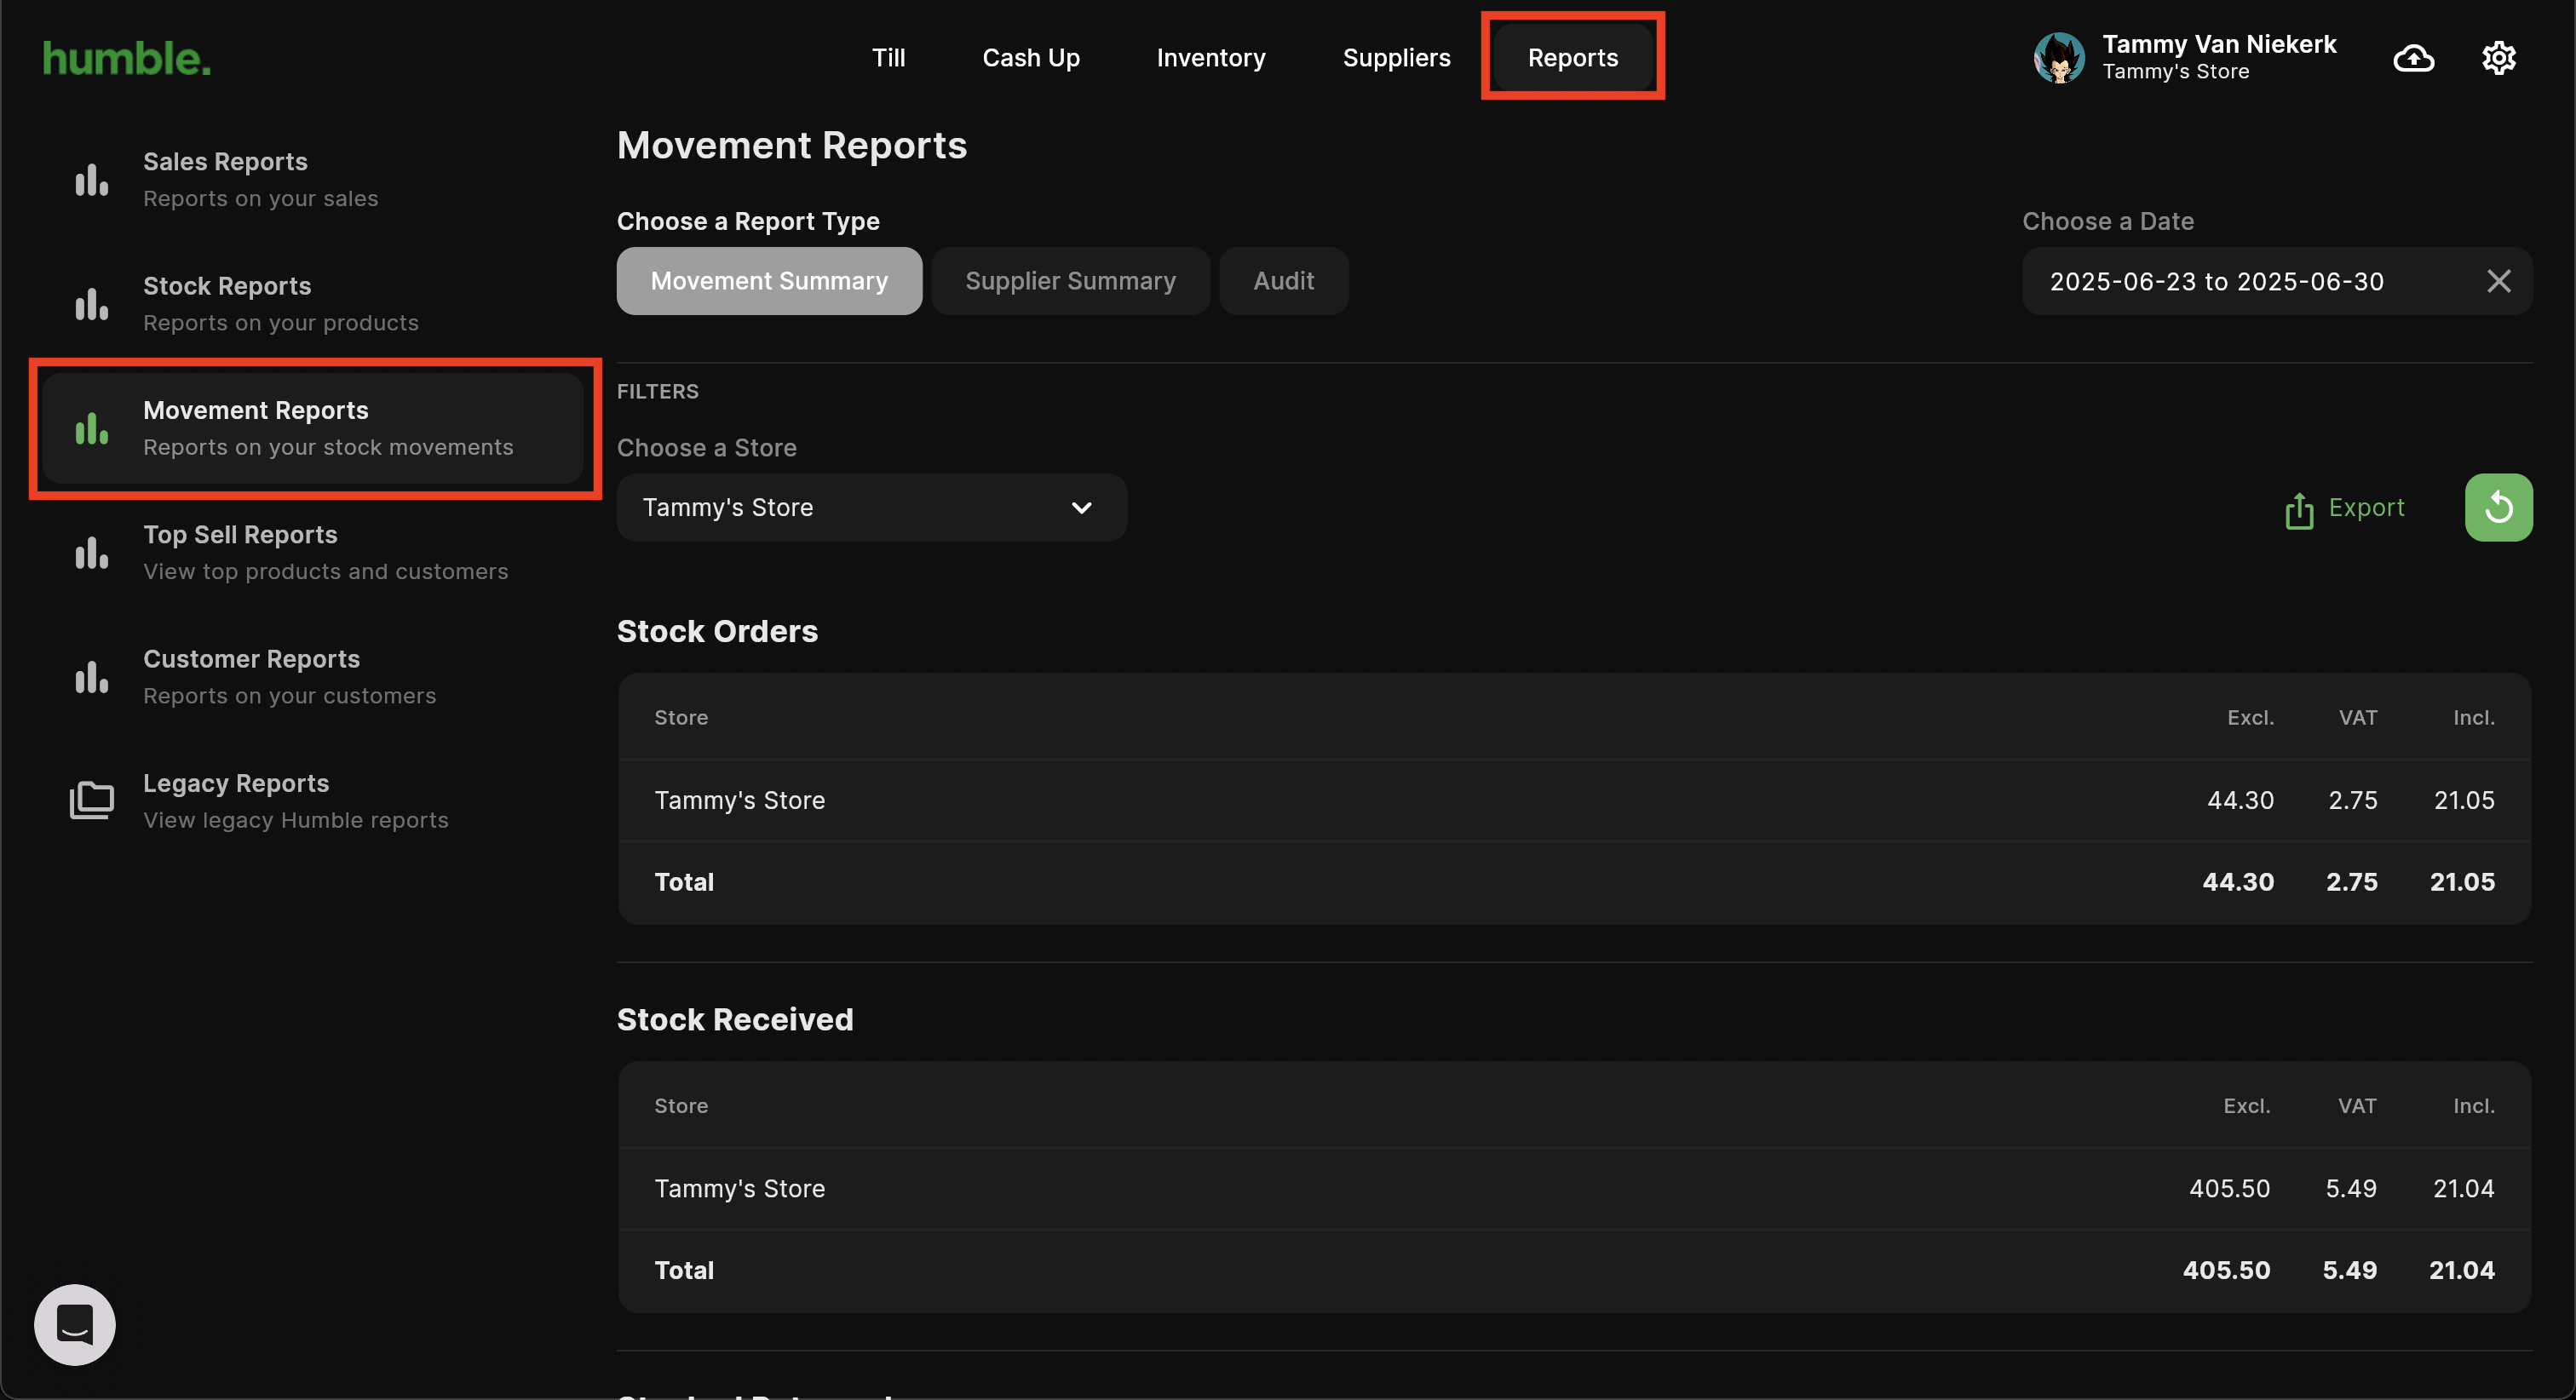Open the chat support bubble icon
2576x1400 pixels.
[75, 1324]
